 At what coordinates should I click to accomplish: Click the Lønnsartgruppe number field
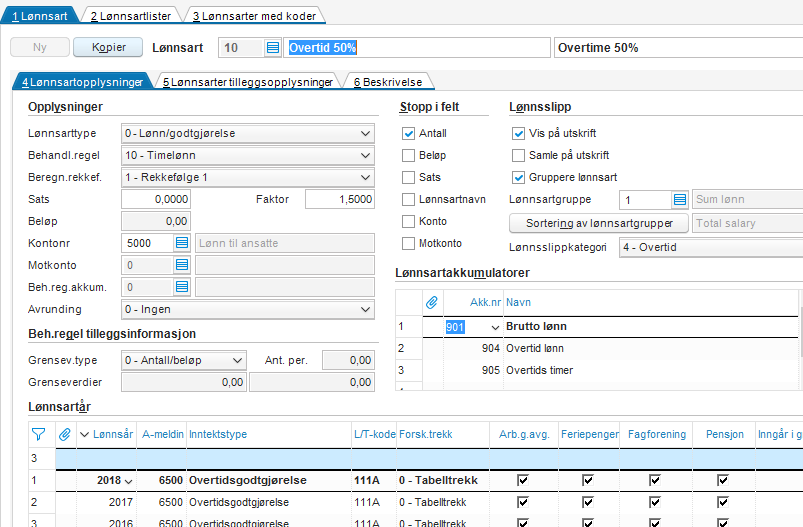pos(645,200)
